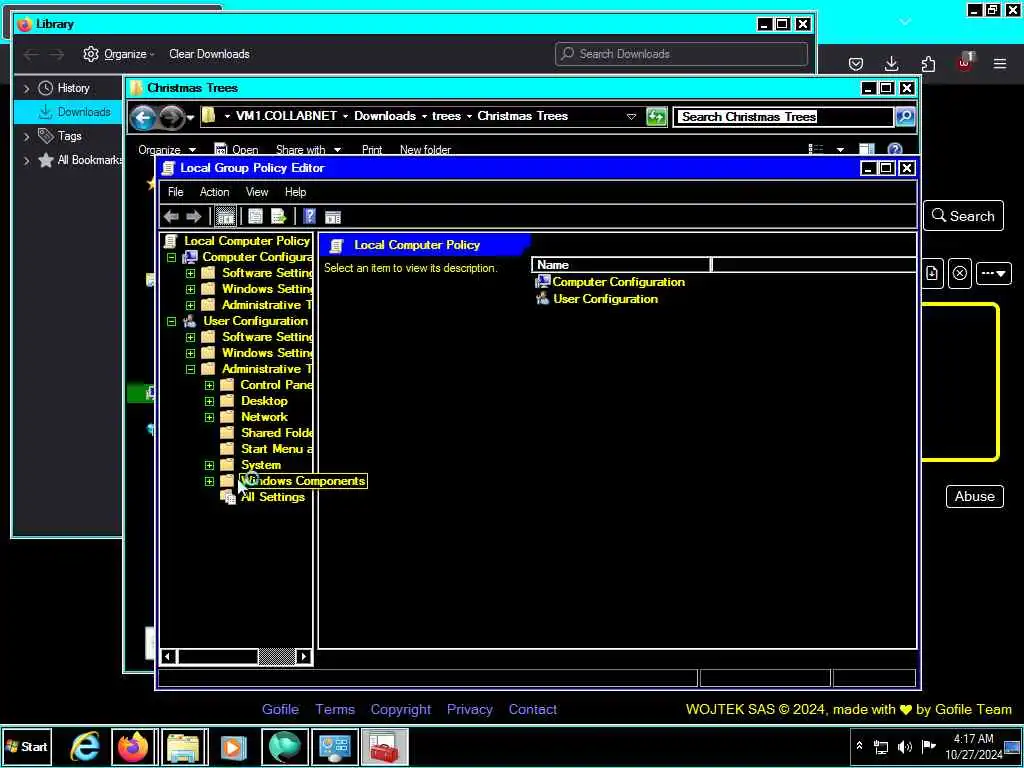
Task: Click the New folder command in Christmas Trees
Action: (x=425, y=150)
